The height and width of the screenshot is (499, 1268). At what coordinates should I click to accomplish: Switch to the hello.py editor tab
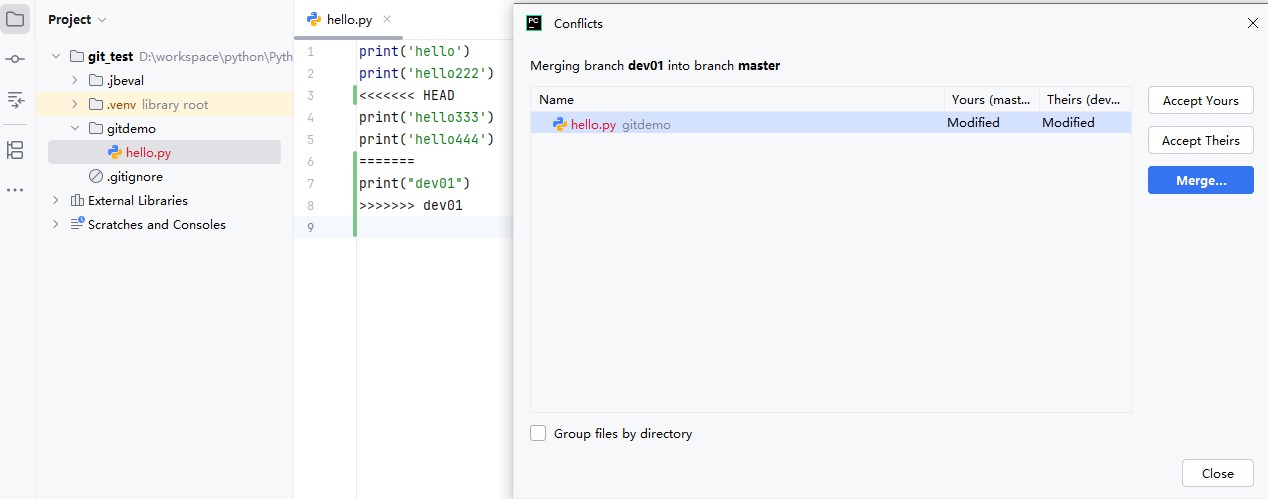pyautogui.click(x=348, y=19)
